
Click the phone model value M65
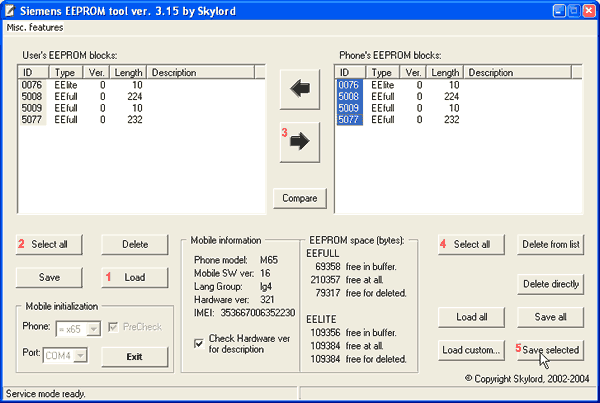tap(269, 260)
